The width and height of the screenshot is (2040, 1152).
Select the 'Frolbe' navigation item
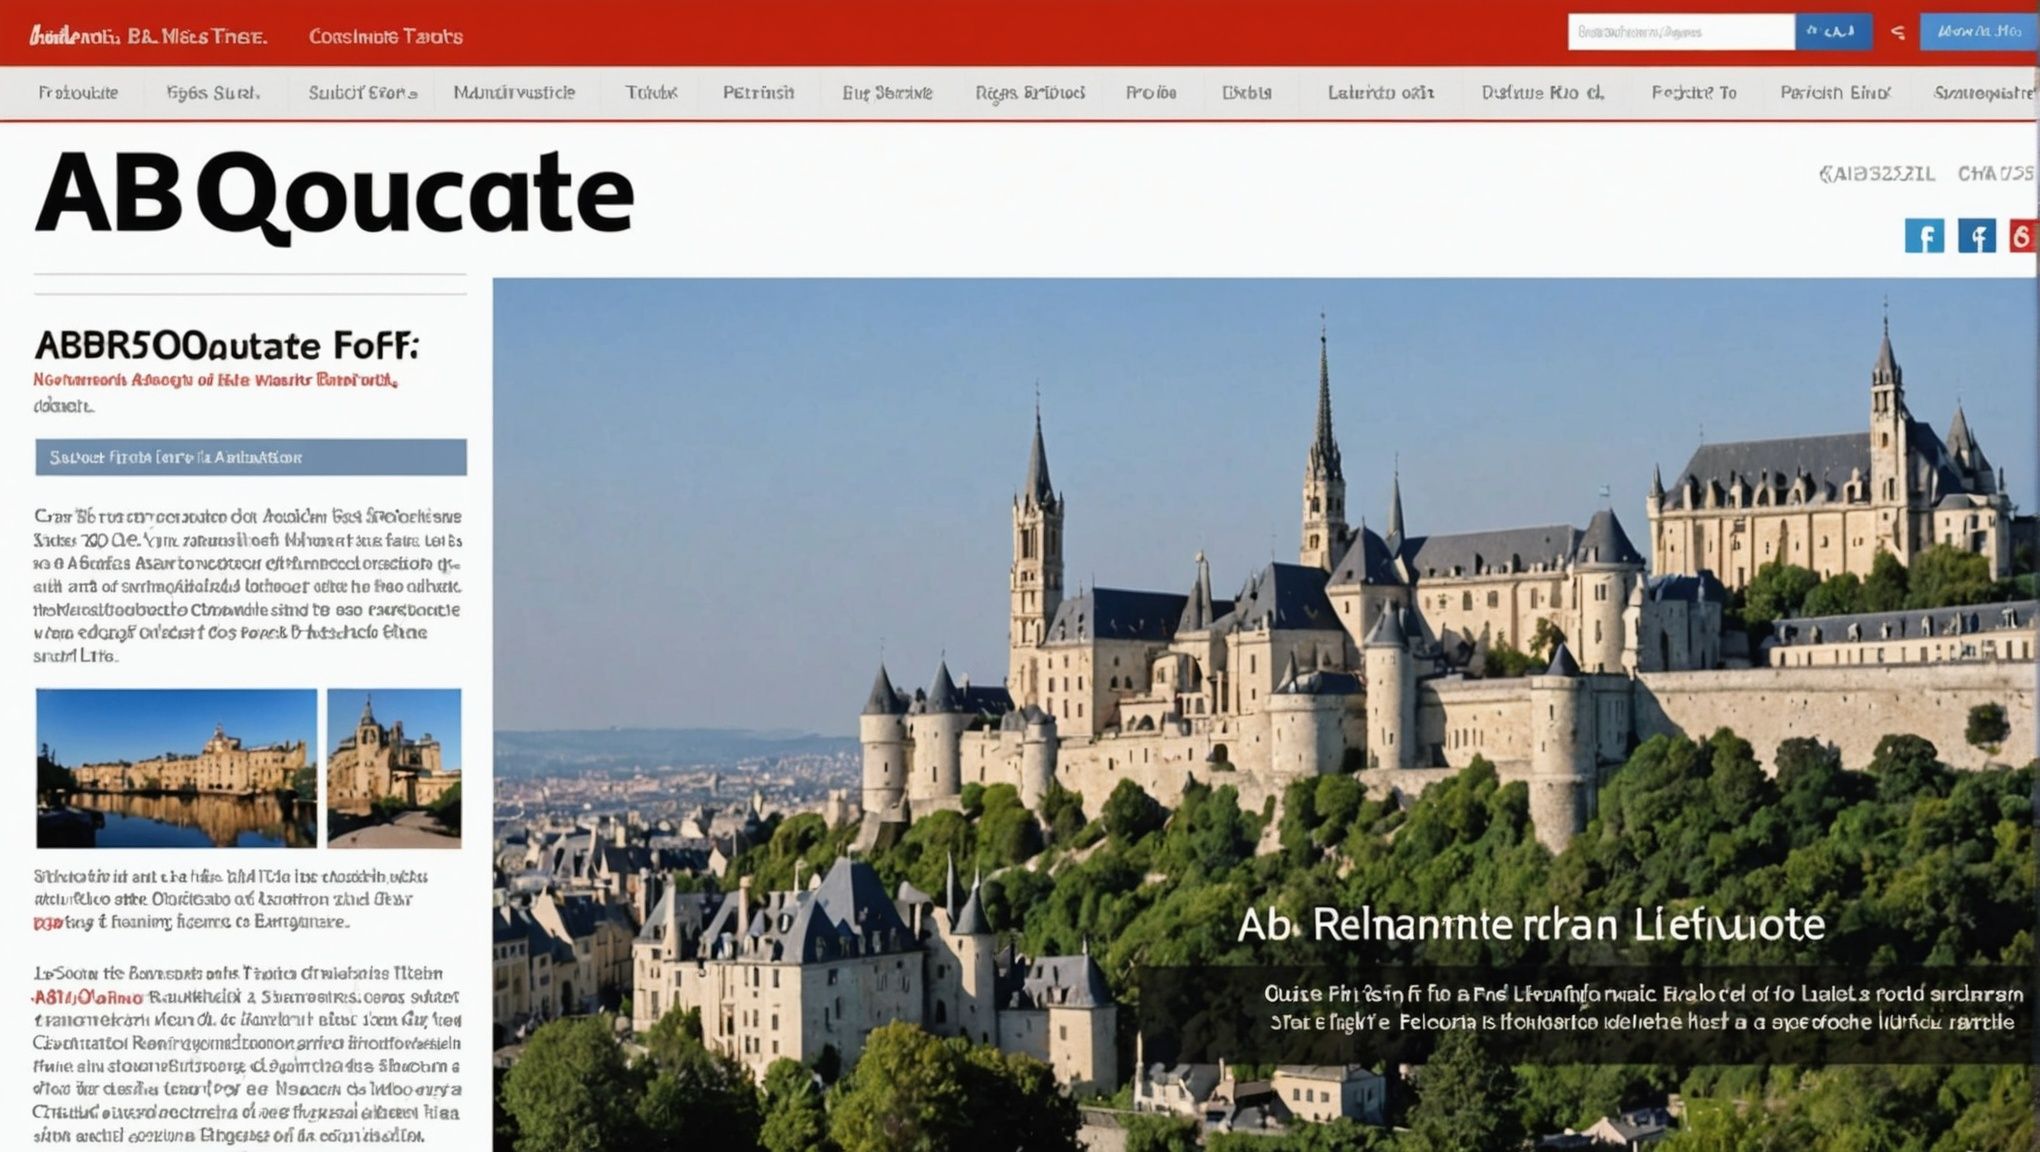(x=1151, y=93)
